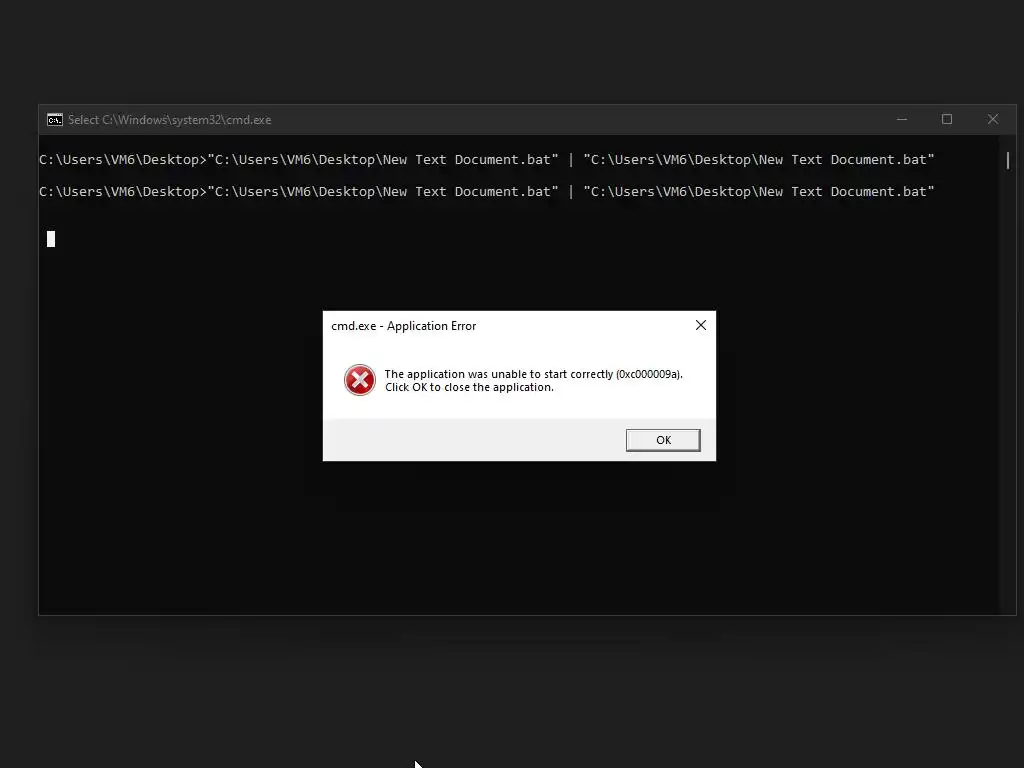The width and height of the screenshot is (1024, 768).
Task: Click the second command prompt line path
Action: click(x=123, y=191)
